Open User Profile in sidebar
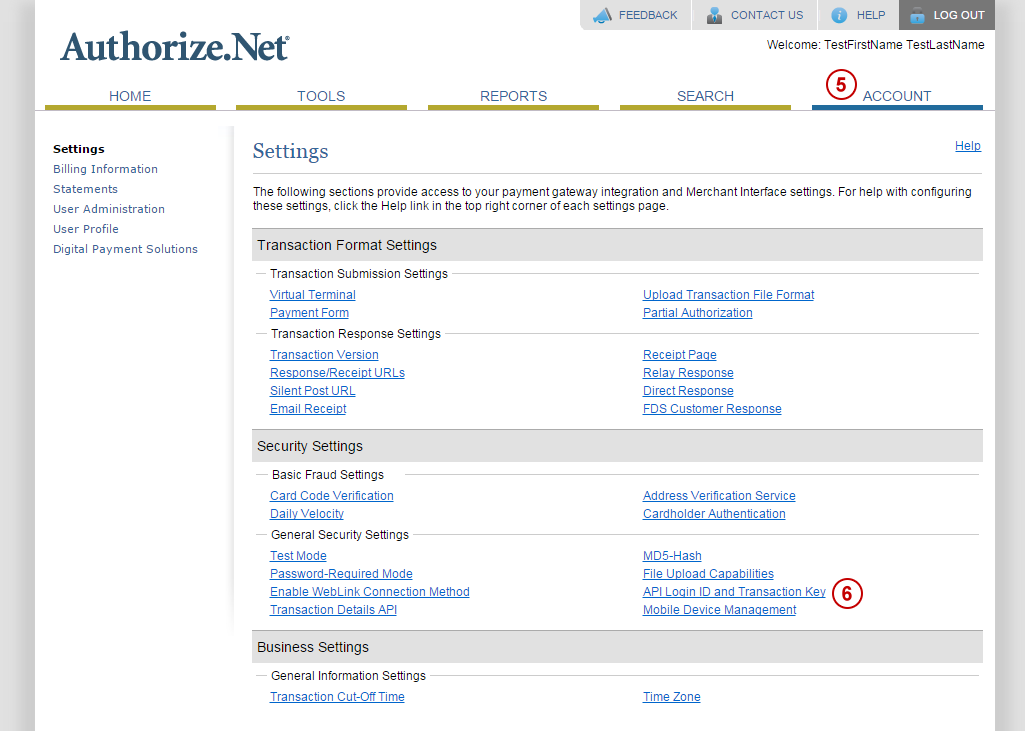 [x=86, y=229]
